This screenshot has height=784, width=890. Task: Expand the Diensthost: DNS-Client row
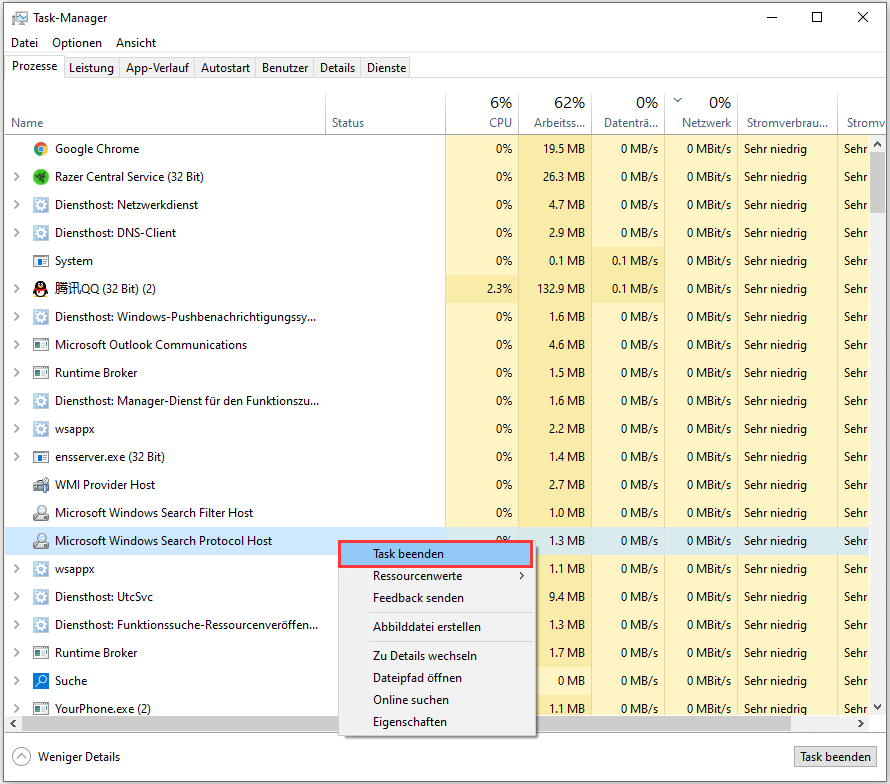[16, 233]
